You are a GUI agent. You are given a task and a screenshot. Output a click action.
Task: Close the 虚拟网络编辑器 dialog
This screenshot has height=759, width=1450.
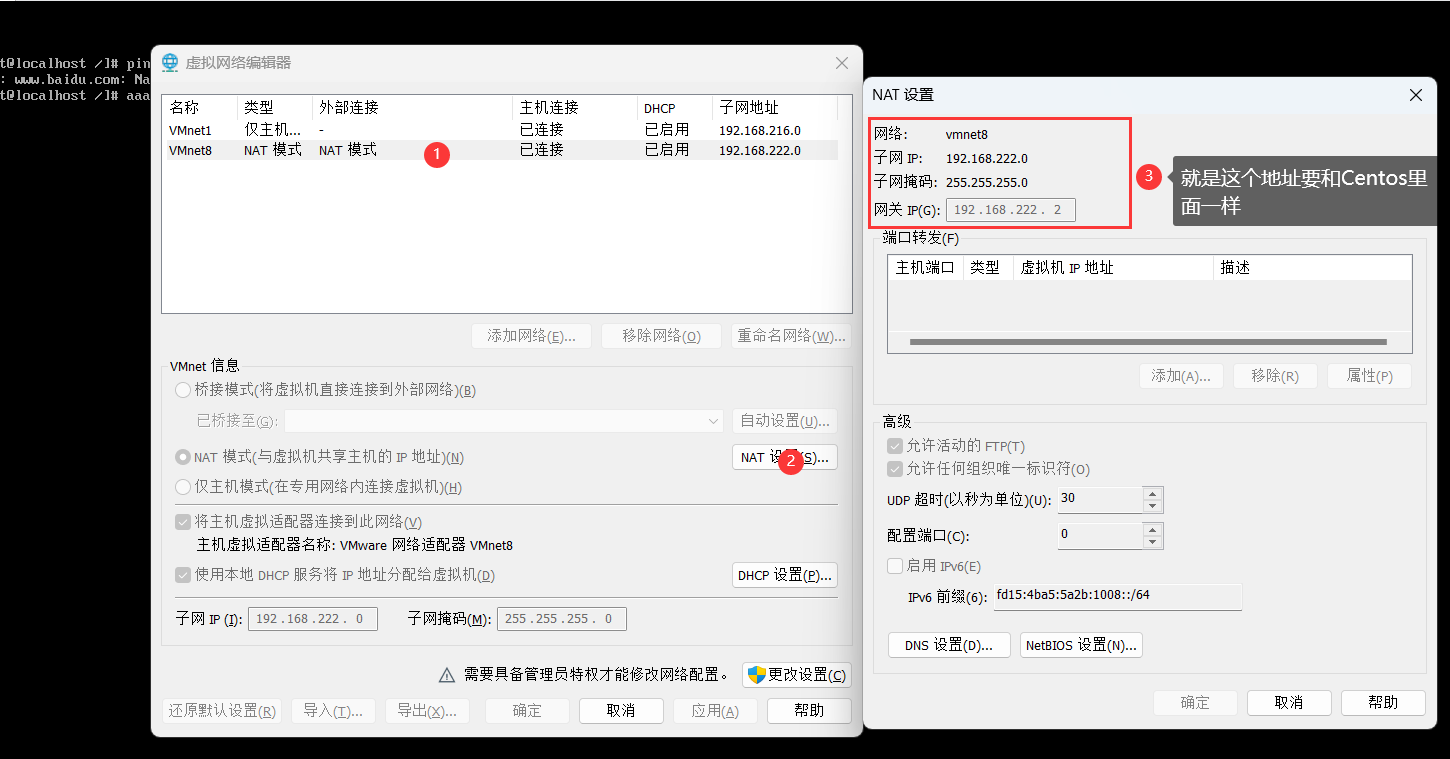842,63
